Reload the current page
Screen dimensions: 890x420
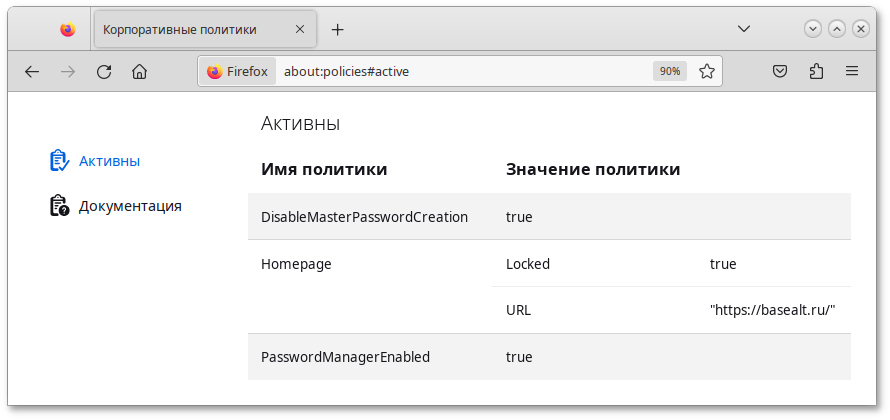pyautogui.click(x=103, y=72)
